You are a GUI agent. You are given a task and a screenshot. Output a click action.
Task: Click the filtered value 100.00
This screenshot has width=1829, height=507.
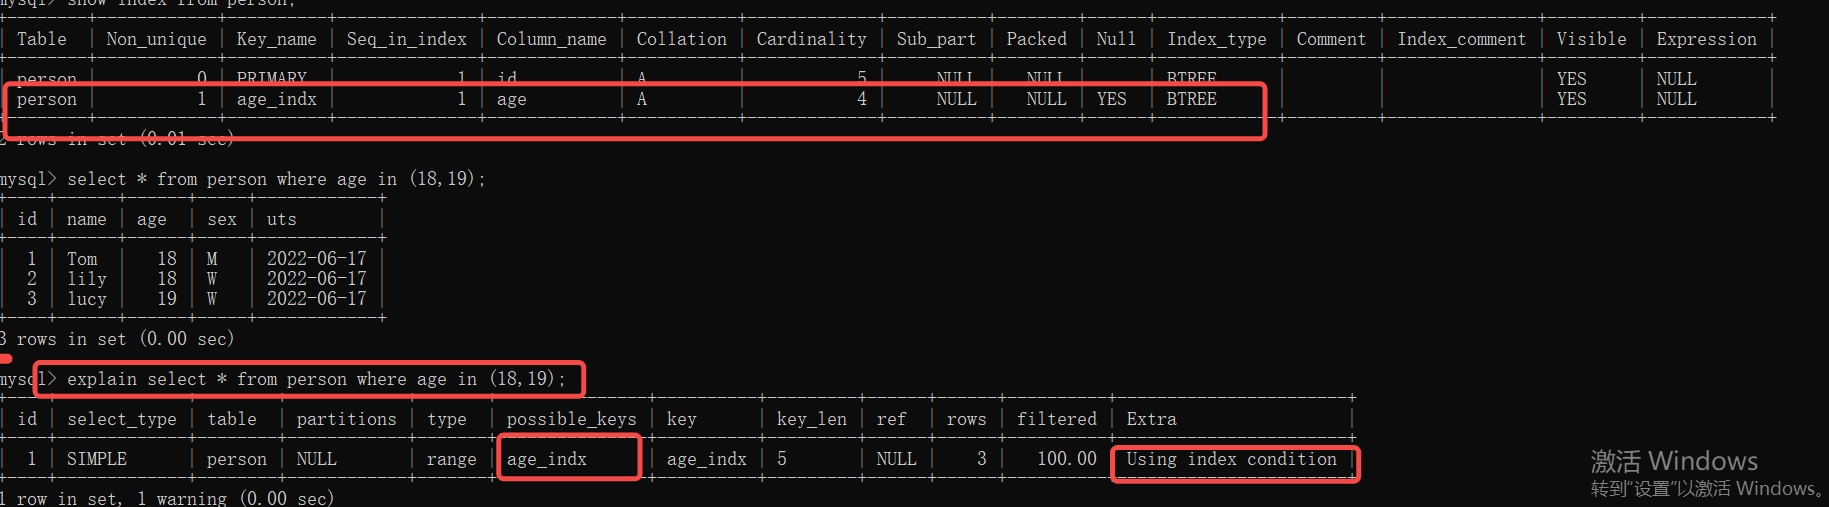click(x=1066, y=459)
